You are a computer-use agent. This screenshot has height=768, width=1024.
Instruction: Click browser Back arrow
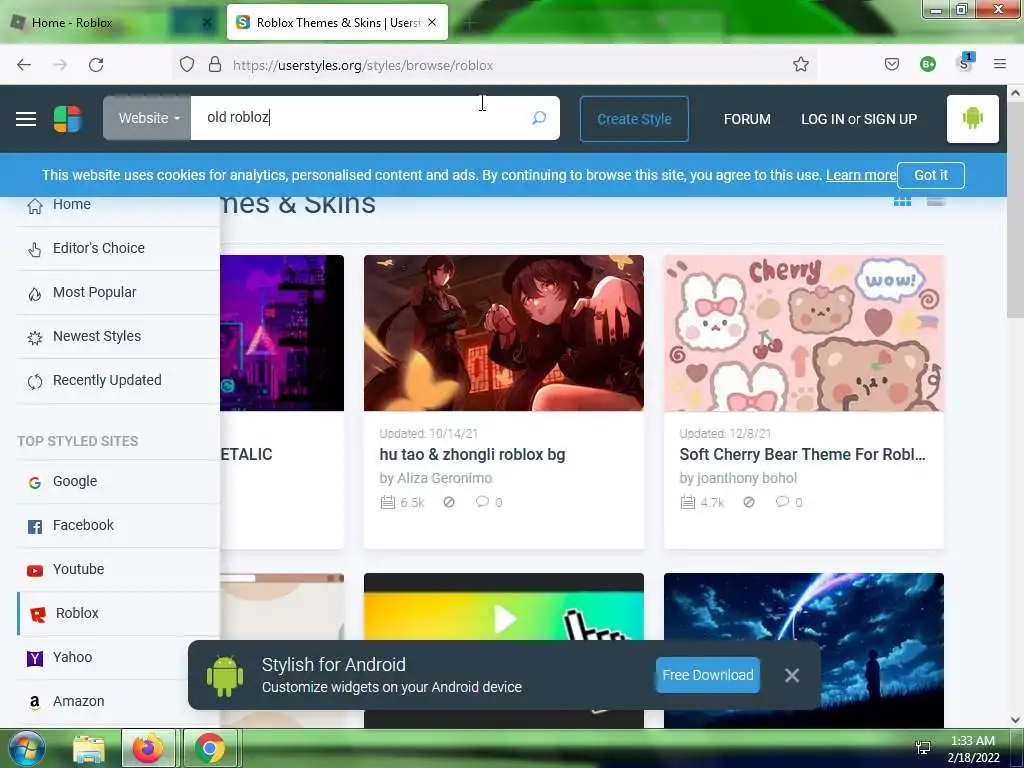(x=24, y=65)
